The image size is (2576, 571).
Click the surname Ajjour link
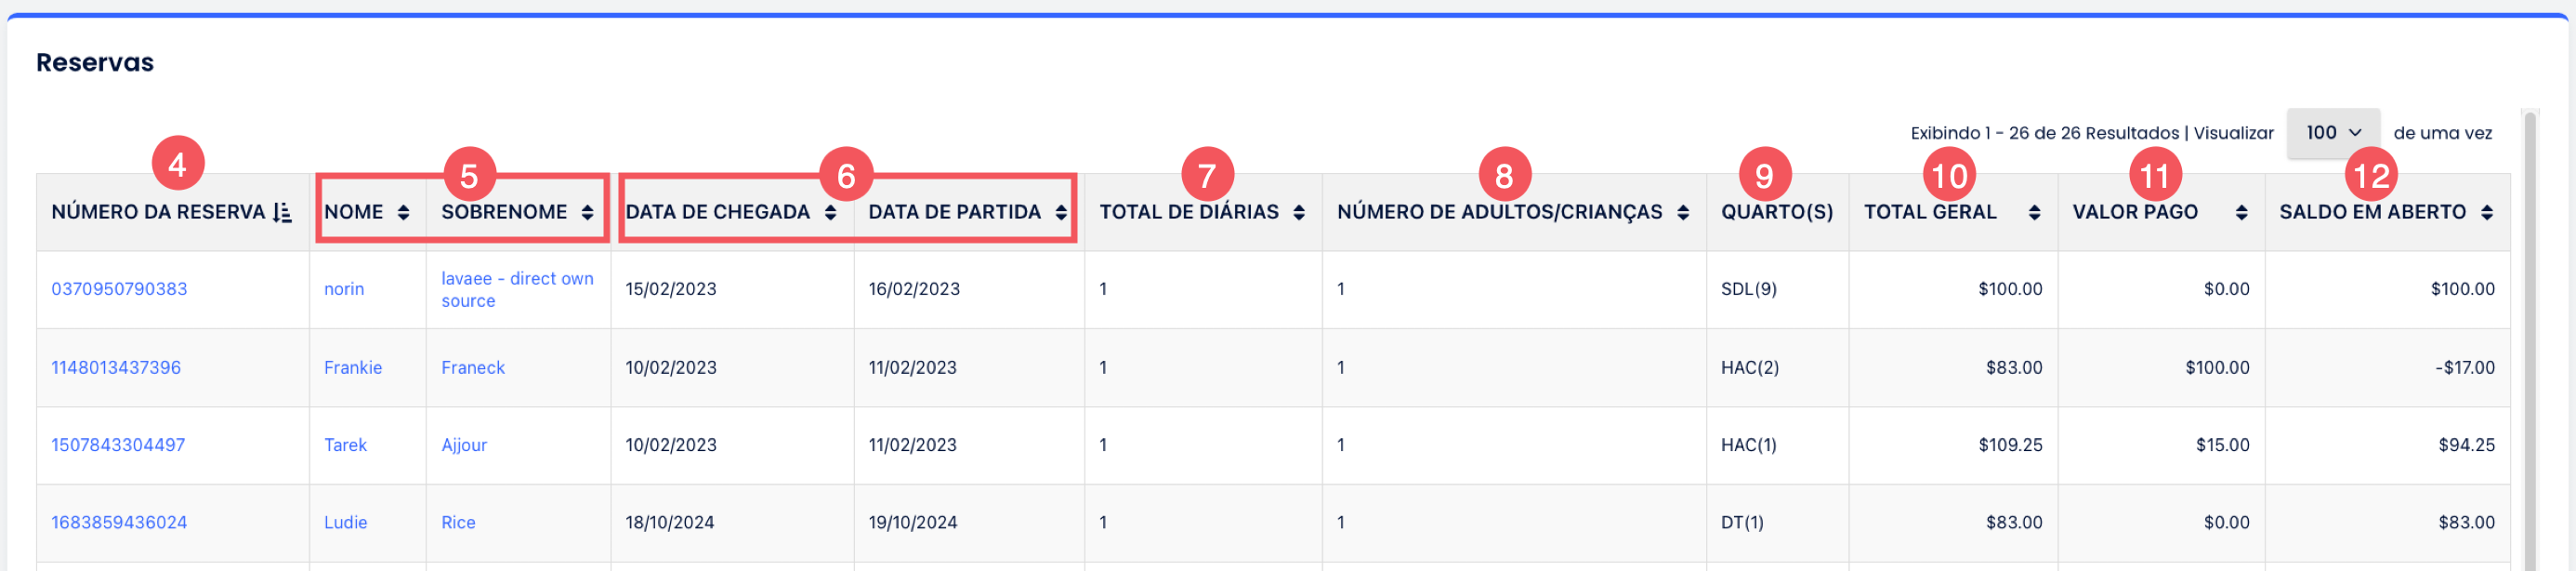(464, 445)
